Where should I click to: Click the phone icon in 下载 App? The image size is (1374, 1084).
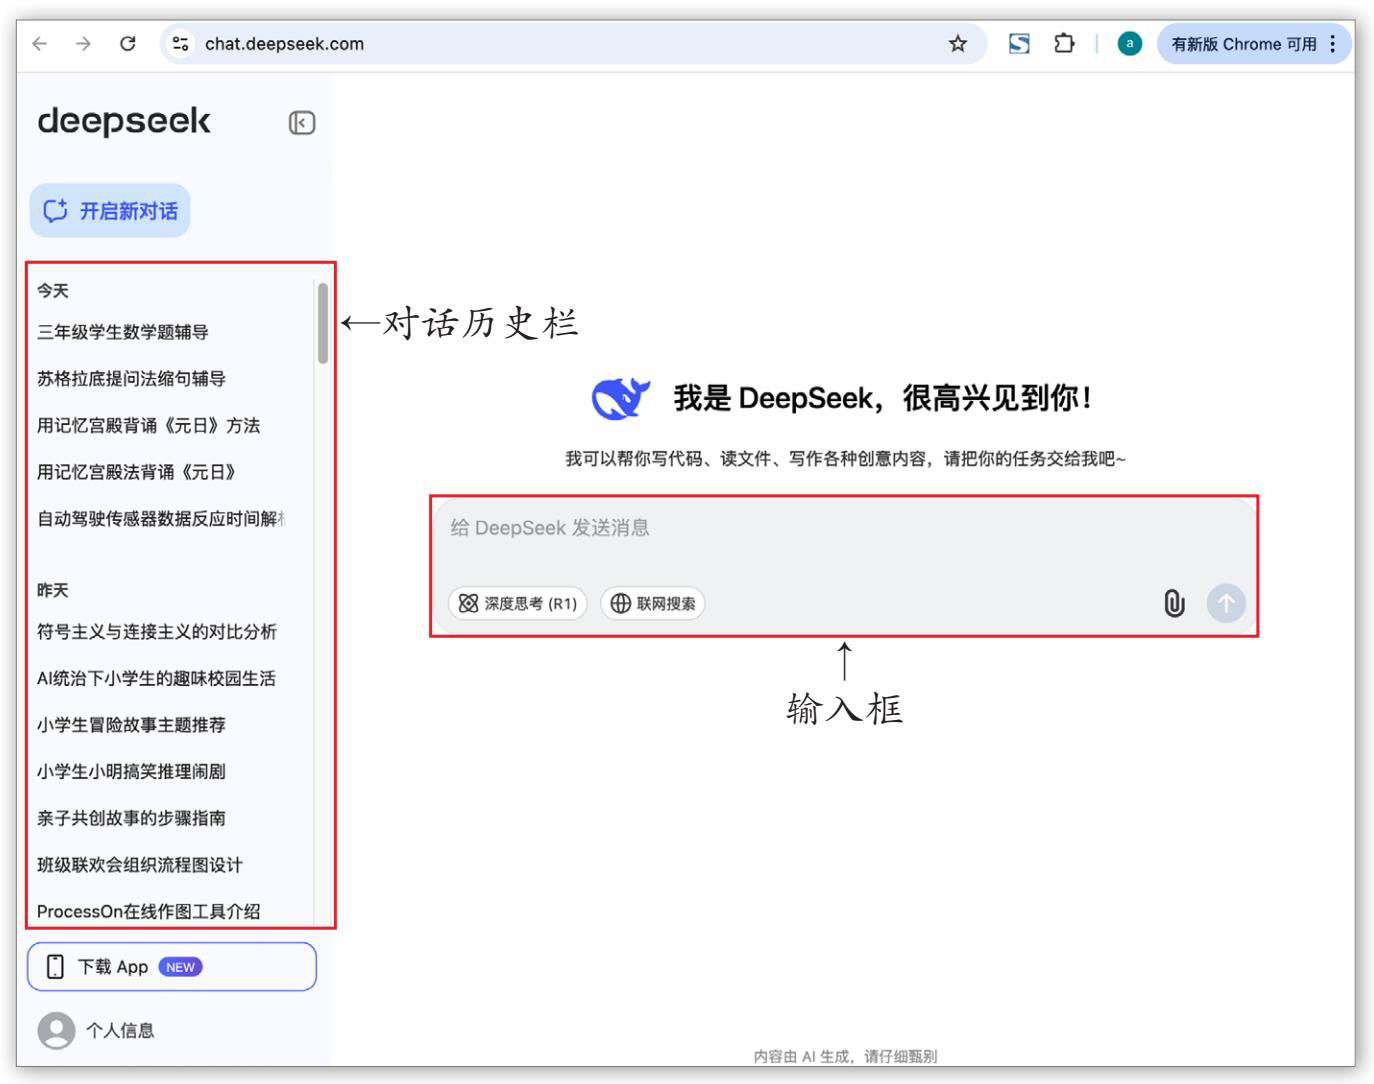point(56,967)
